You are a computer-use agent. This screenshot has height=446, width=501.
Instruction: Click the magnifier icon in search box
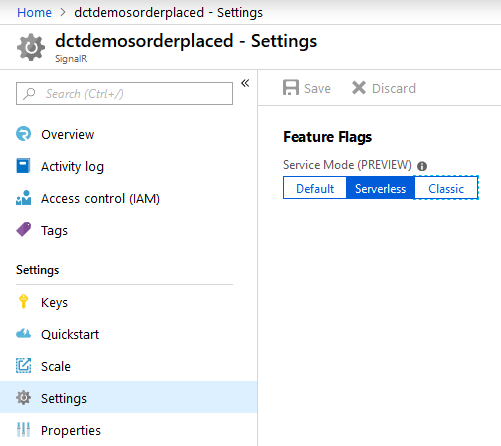[29, 94]
